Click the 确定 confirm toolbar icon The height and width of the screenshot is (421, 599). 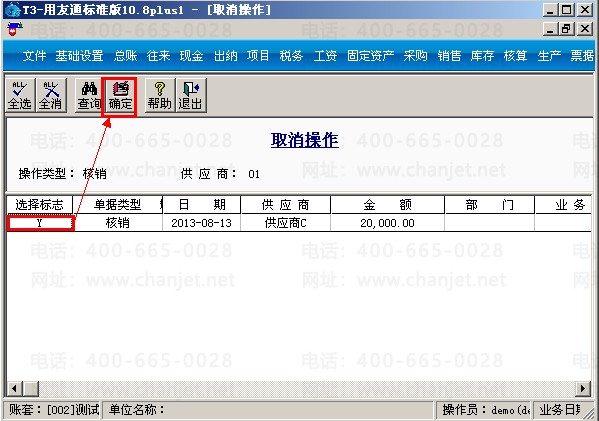(x=120, y=95)
